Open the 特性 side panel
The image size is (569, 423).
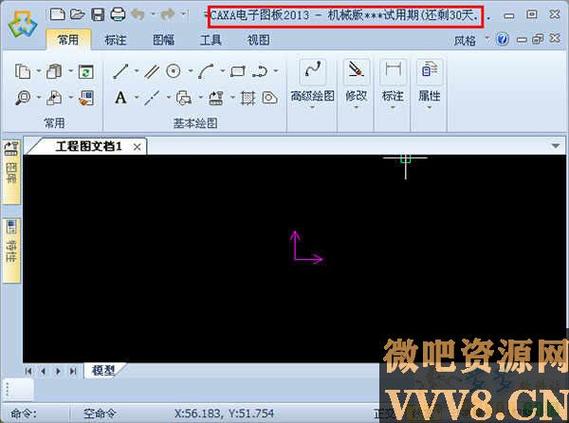[11, 250]
